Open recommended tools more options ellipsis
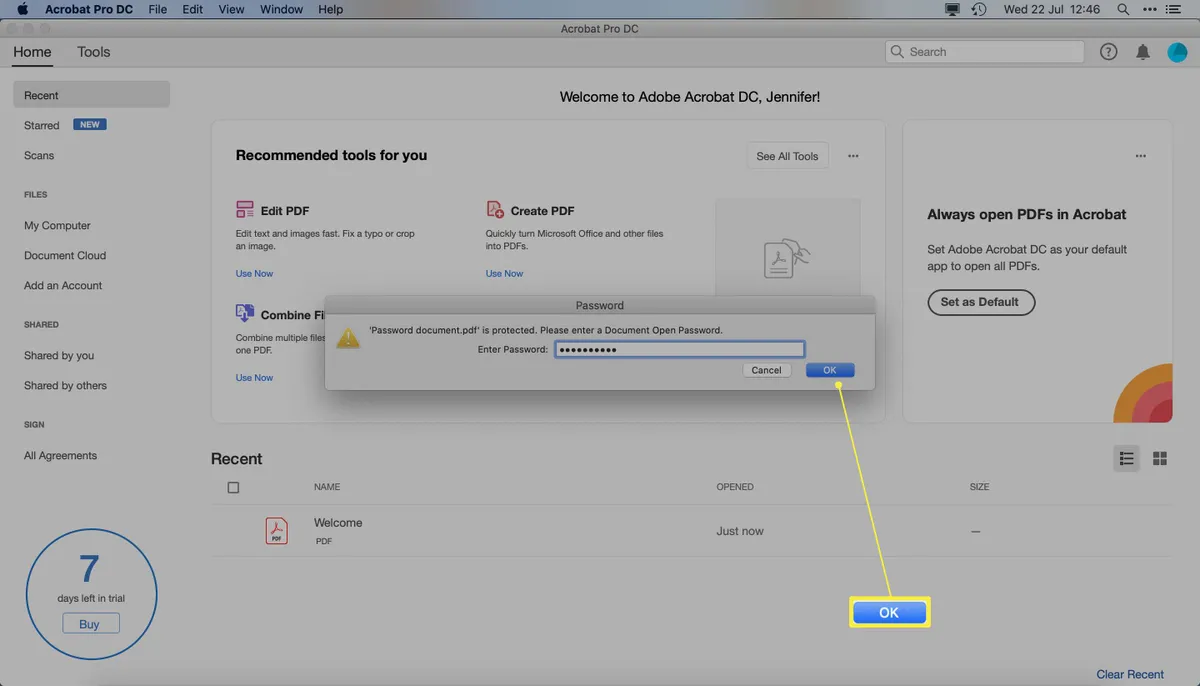This screenshot has height=686, width=1200. click(x=853, y=156)
